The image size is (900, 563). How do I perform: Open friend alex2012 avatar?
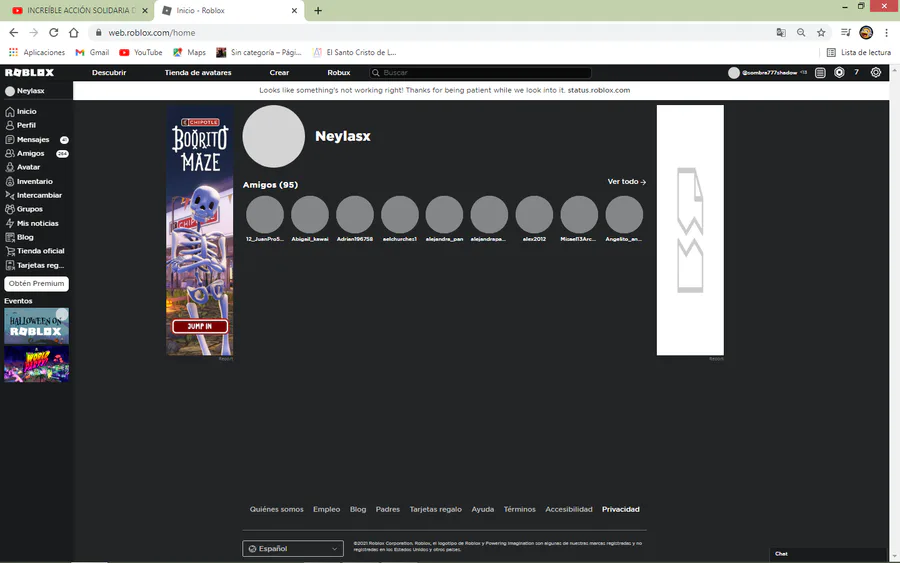point(534,215)
